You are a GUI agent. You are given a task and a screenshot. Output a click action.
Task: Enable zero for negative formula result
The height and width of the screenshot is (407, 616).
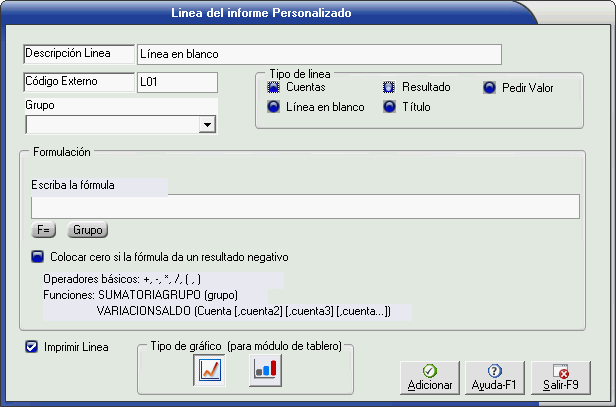coord(38,255)
